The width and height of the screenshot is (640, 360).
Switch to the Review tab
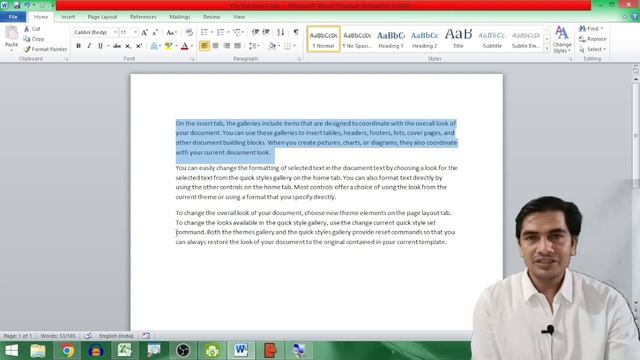pos(211,17)
